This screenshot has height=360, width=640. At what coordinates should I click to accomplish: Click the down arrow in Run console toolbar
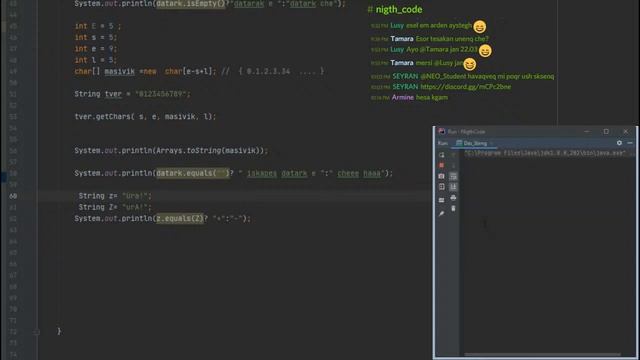tap(453, 165)
